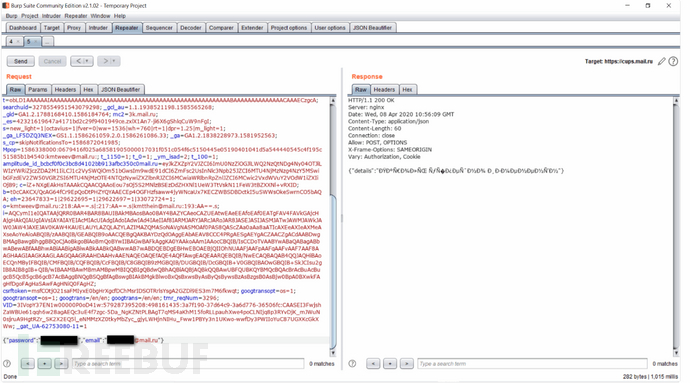Go to previous match in request search

click(27, 364)
